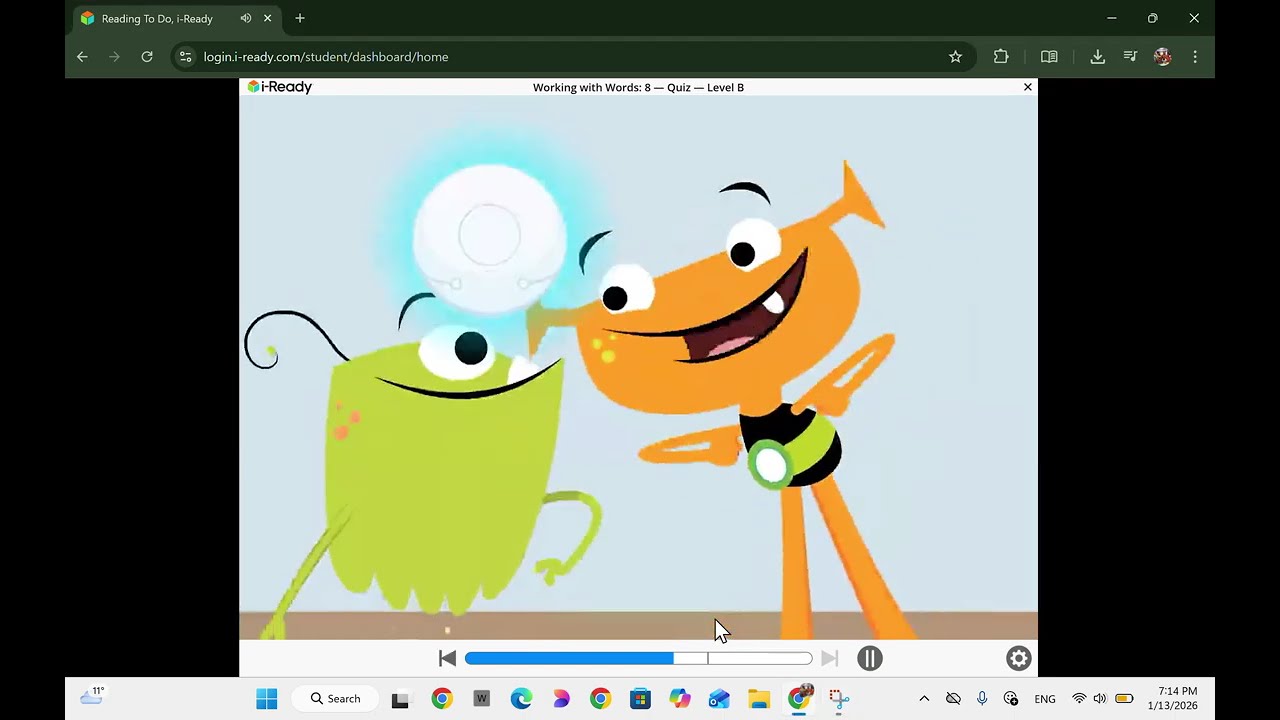
Task: Close the i-Ready quiz window
Action: click(1027, 87)
